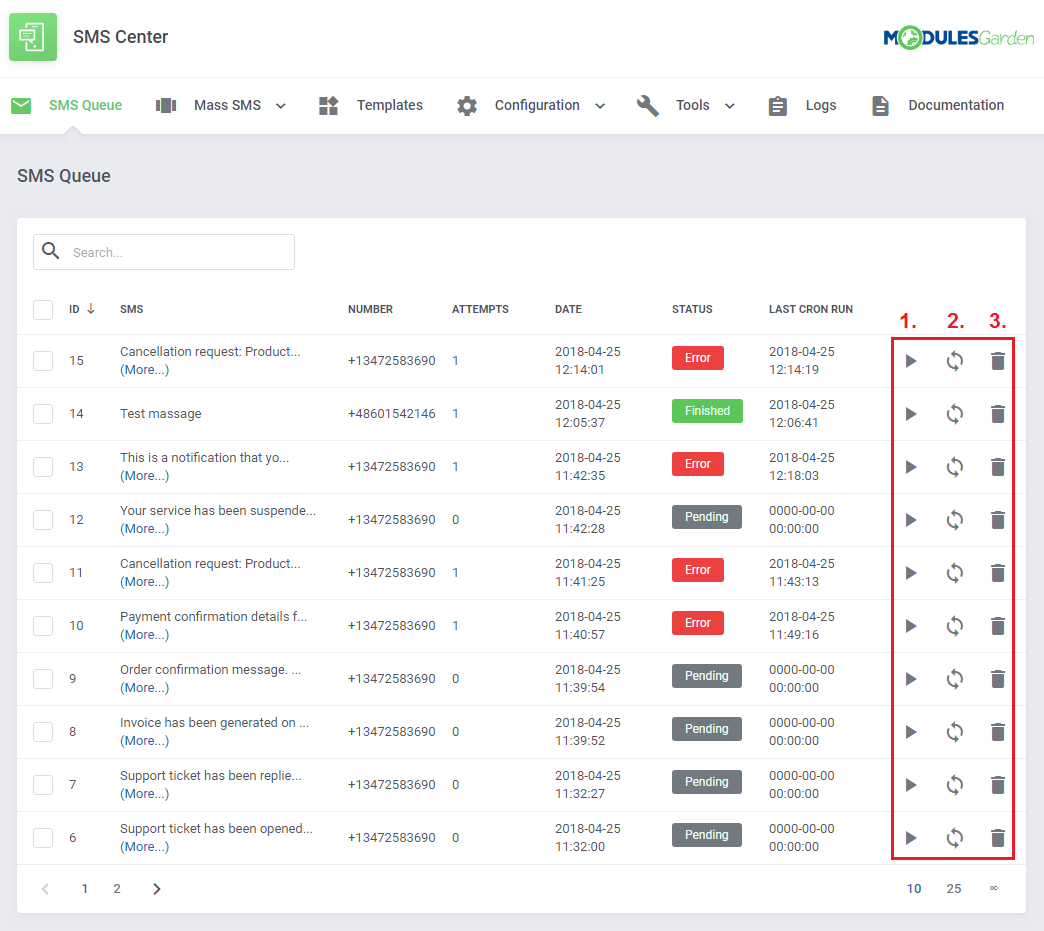
Task: Open the Documentation tab
Action: pos(937,105)
